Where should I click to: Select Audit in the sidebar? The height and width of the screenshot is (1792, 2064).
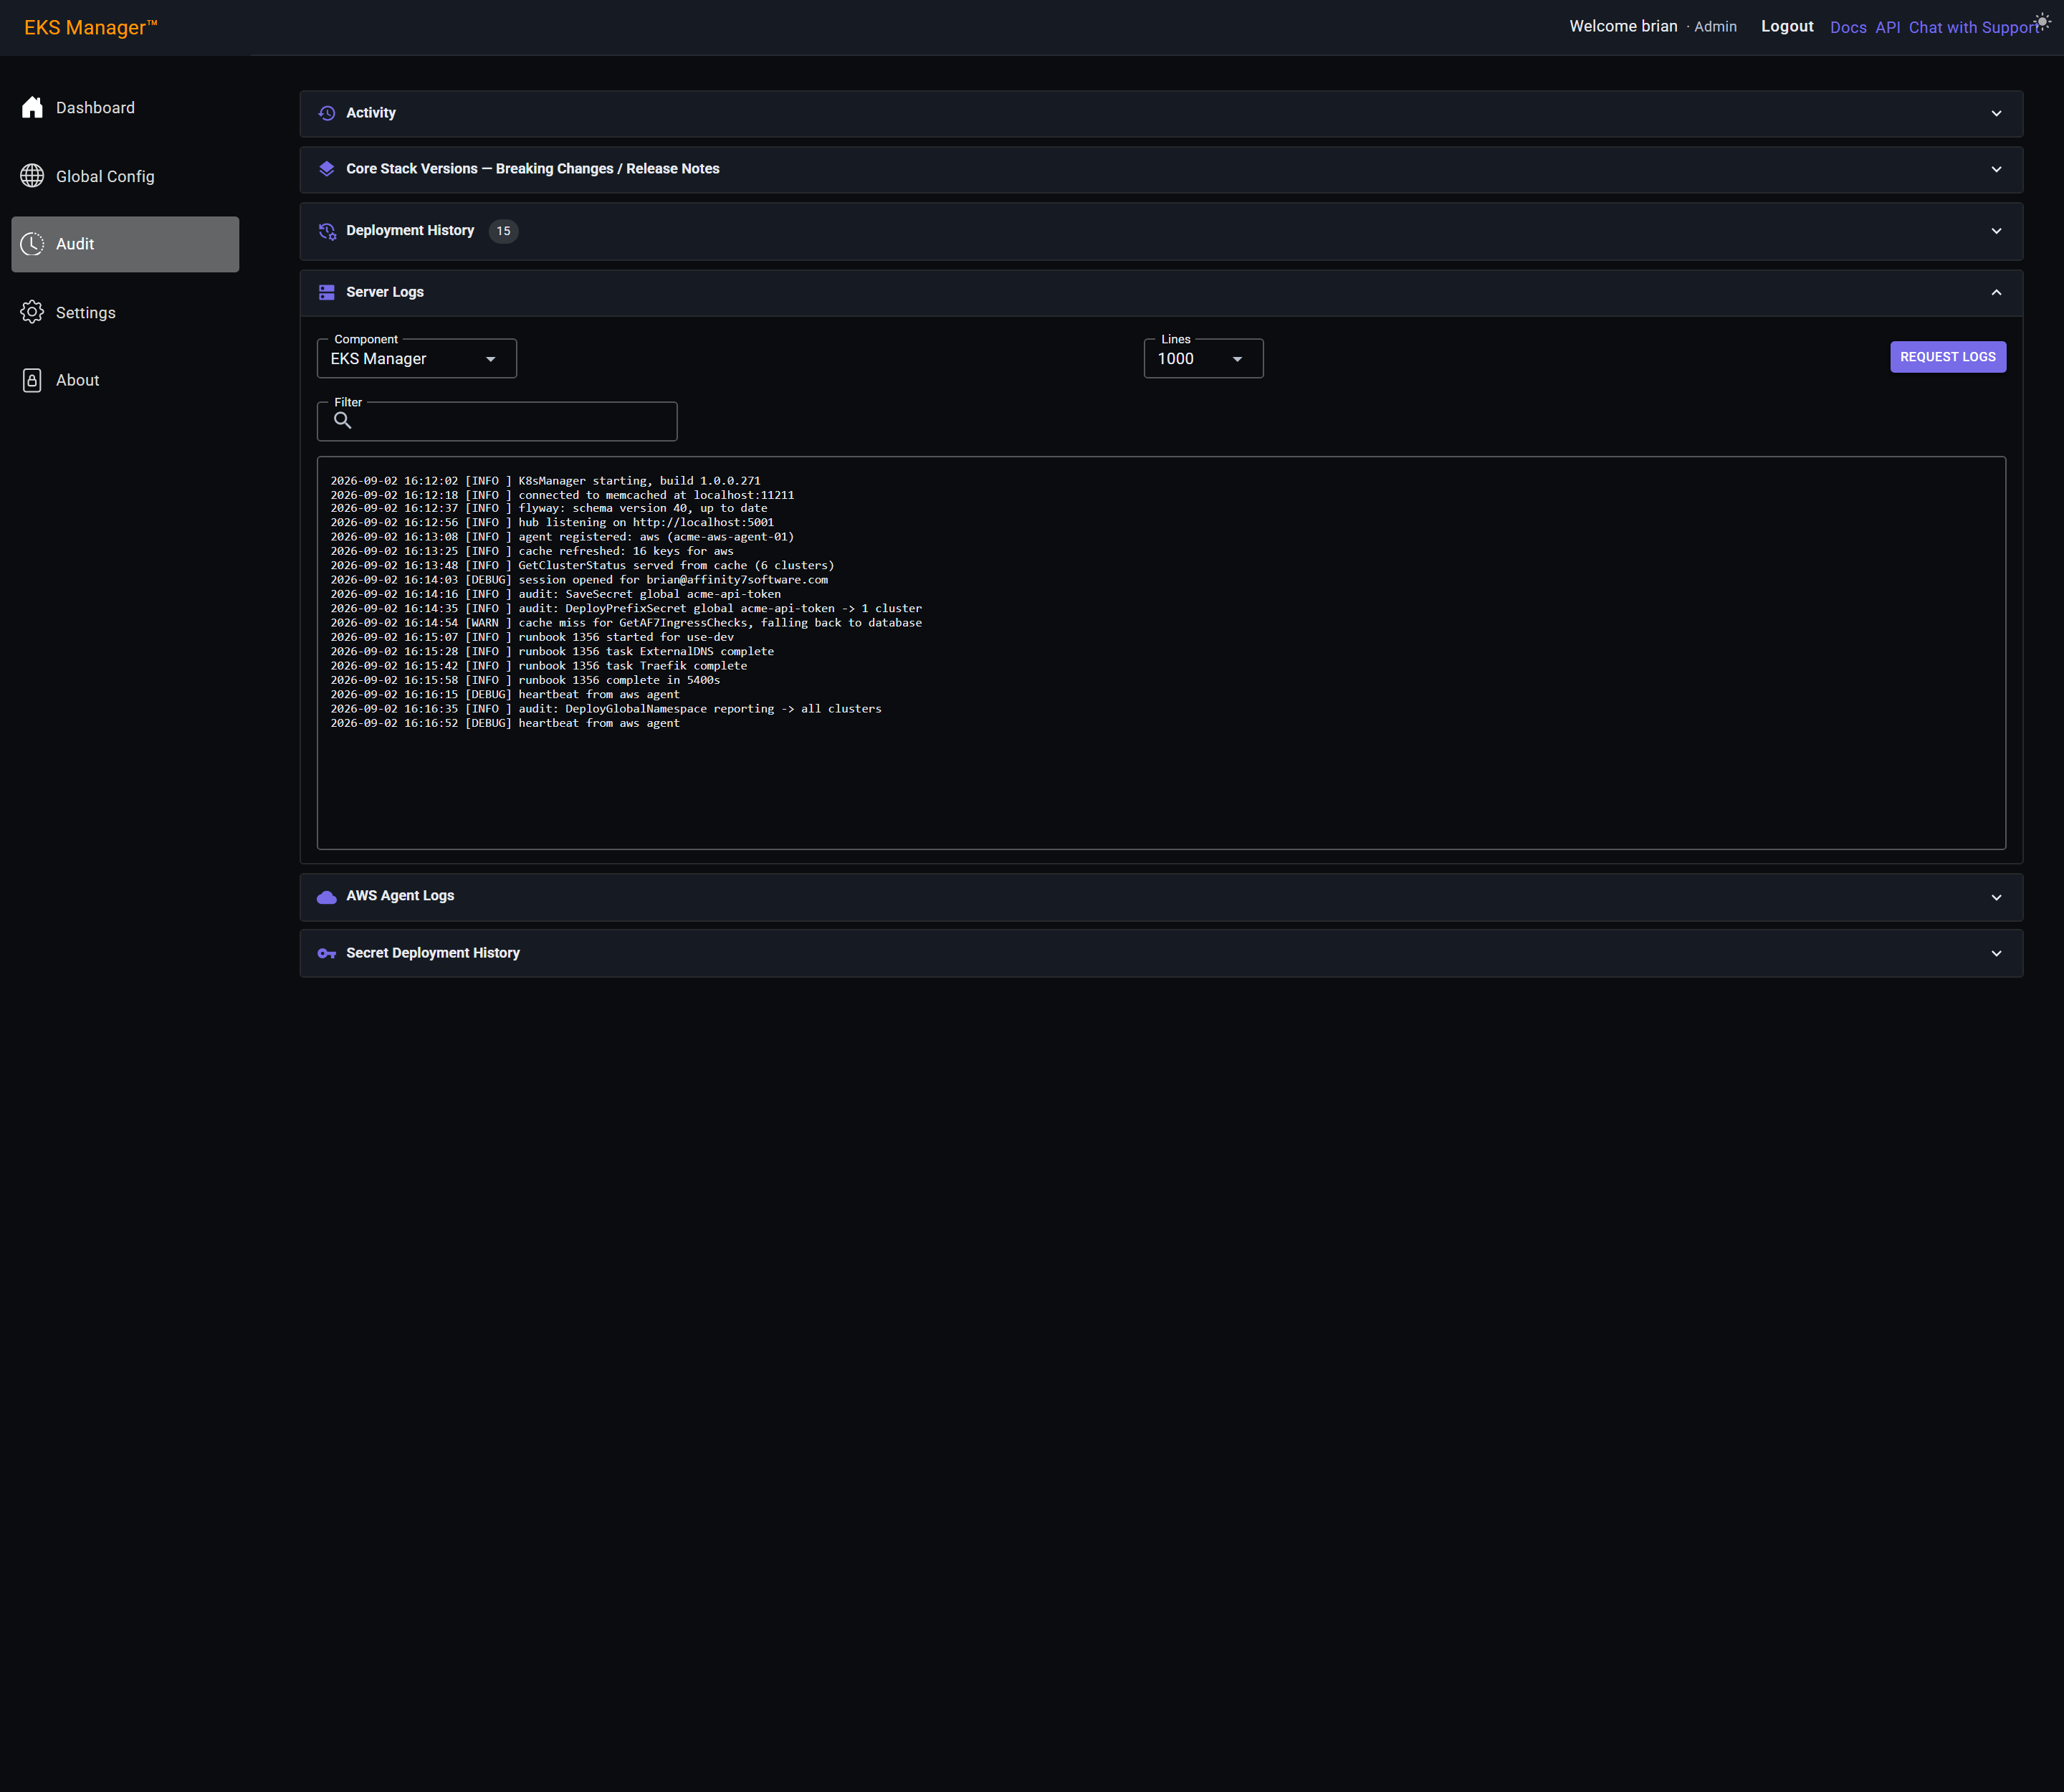[125, 244]
